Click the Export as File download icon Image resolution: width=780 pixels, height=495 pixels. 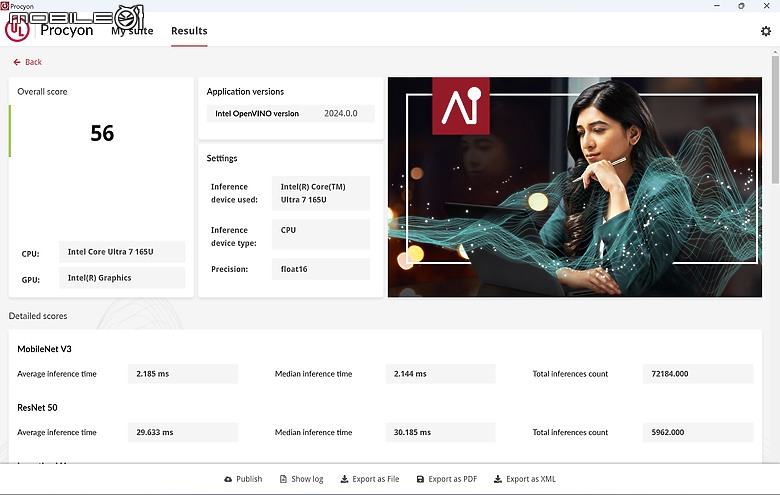344,479
